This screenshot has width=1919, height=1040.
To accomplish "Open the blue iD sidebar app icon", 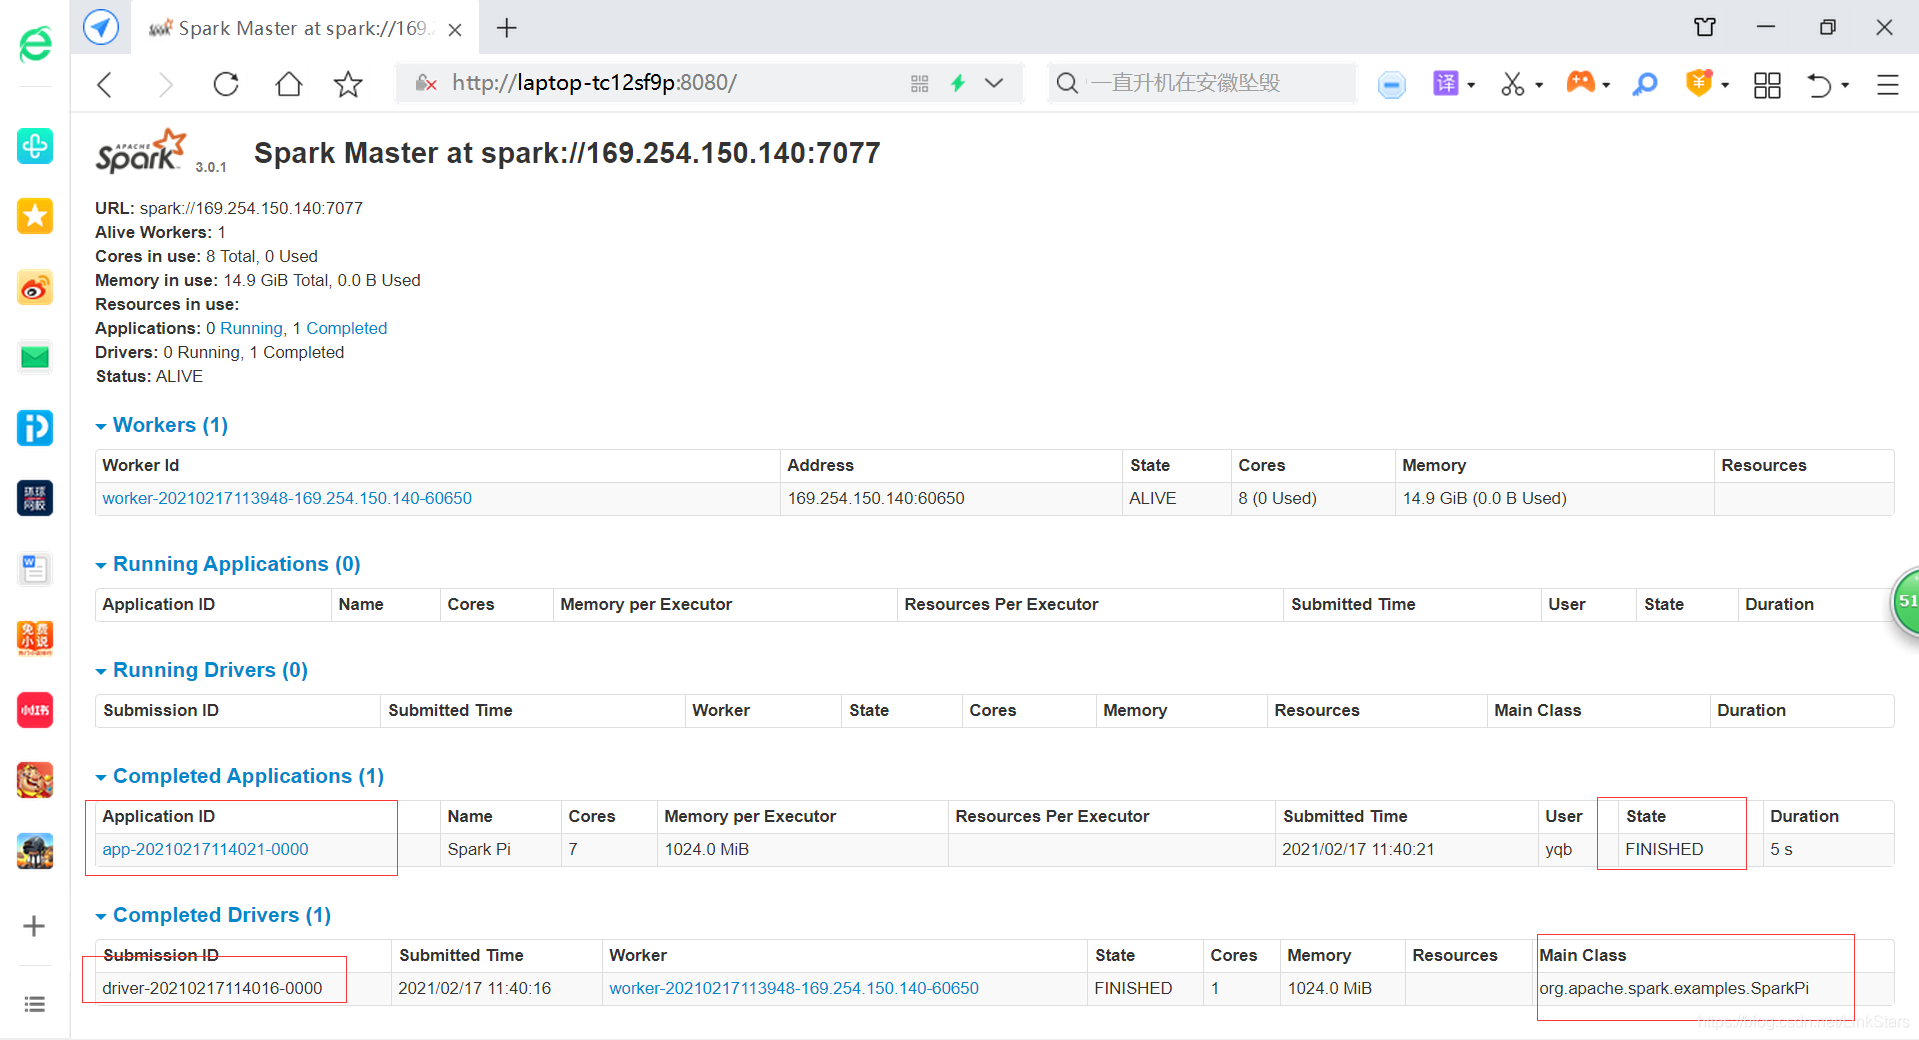I will [35, 428].
